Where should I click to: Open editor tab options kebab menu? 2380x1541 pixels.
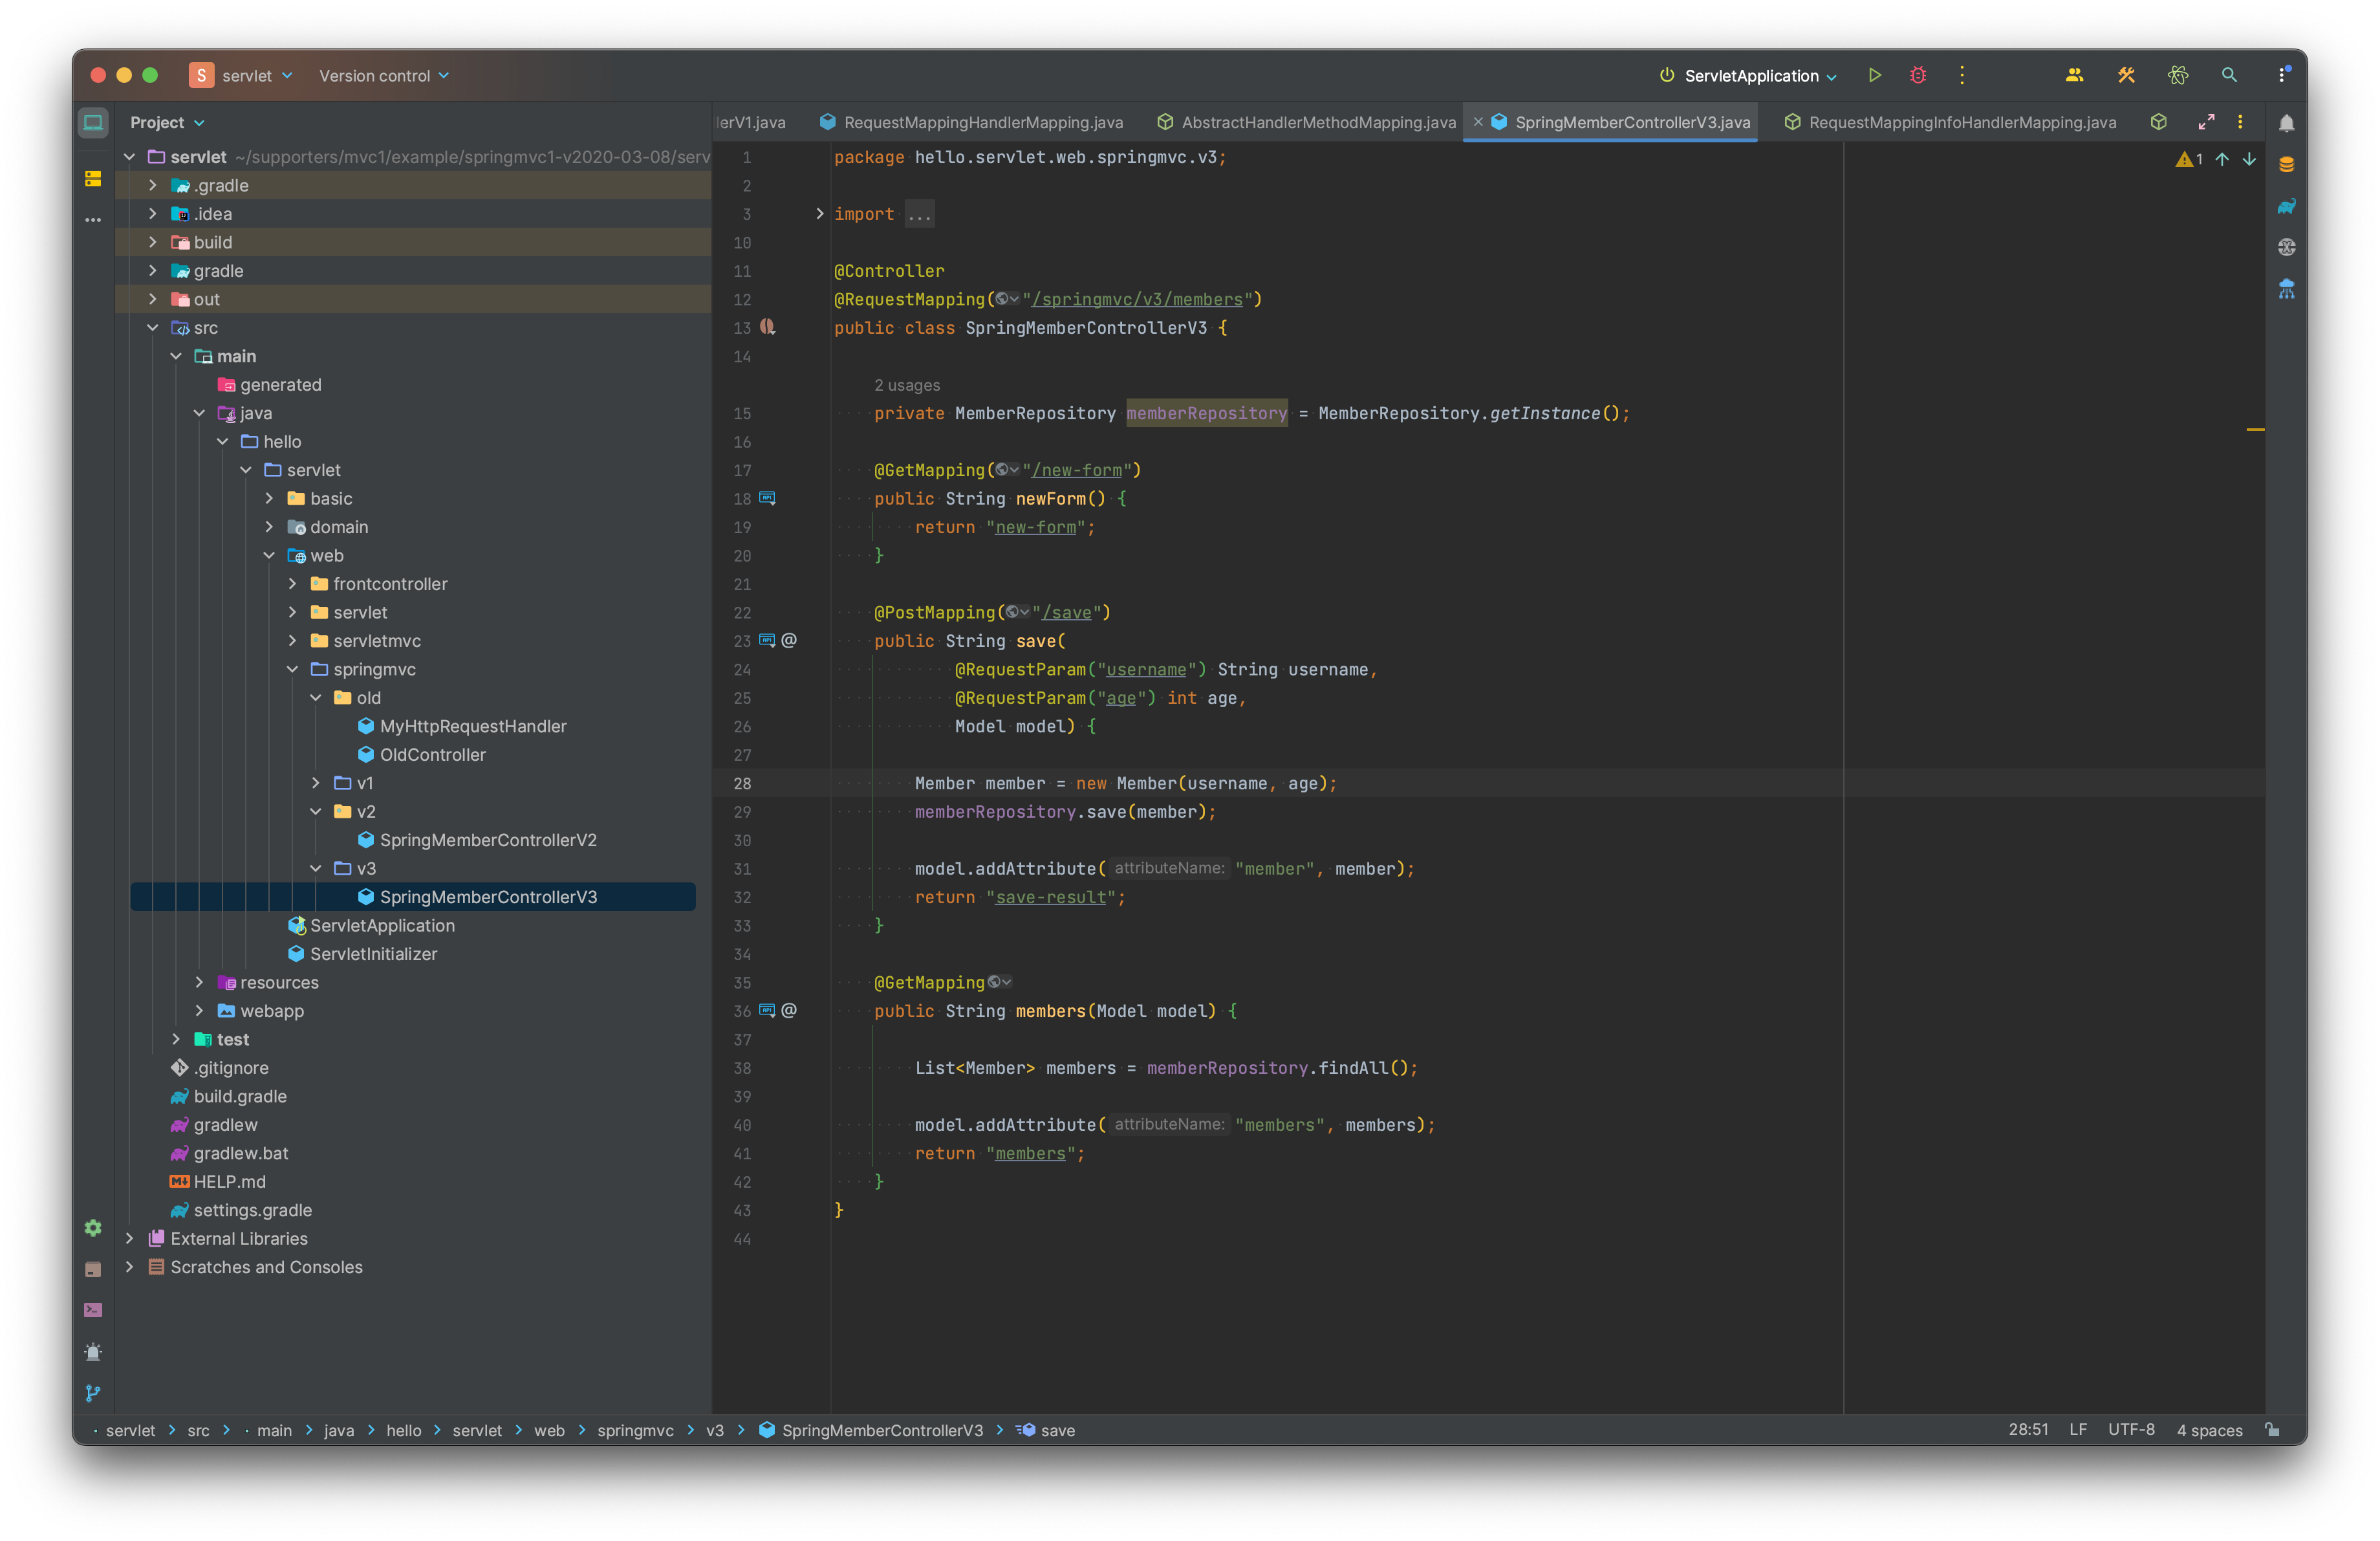point(2241,122)
